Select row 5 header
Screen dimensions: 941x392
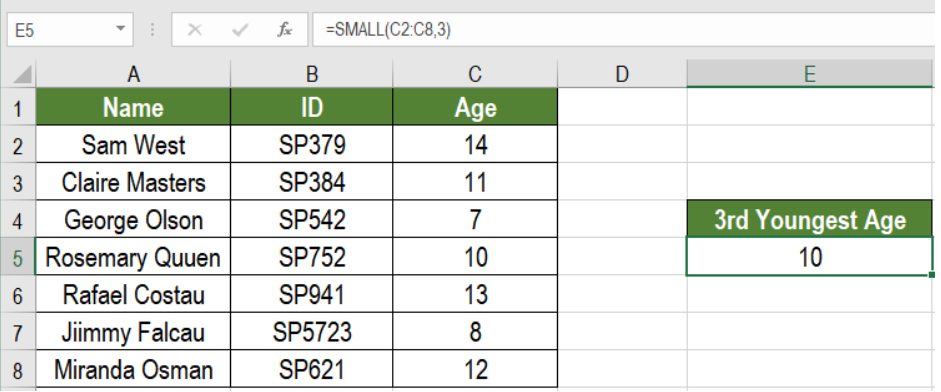click(18, 257)
